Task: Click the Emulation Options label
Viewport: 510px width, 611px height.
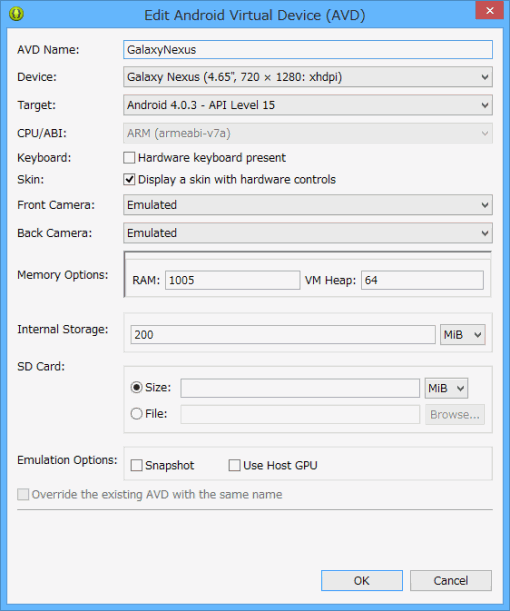Action: coord(67,460)
